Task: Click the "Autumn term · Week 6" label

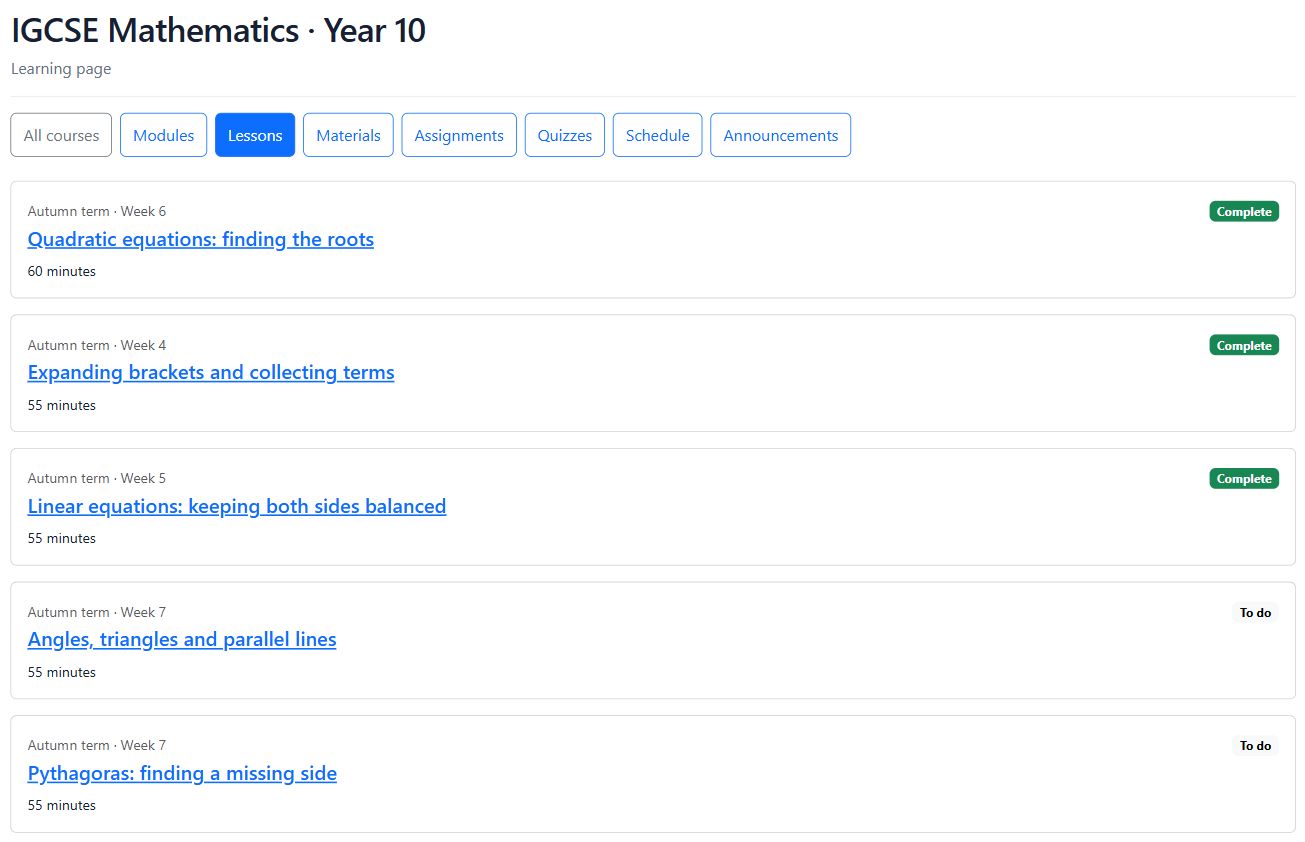Action: pos(97,211)
